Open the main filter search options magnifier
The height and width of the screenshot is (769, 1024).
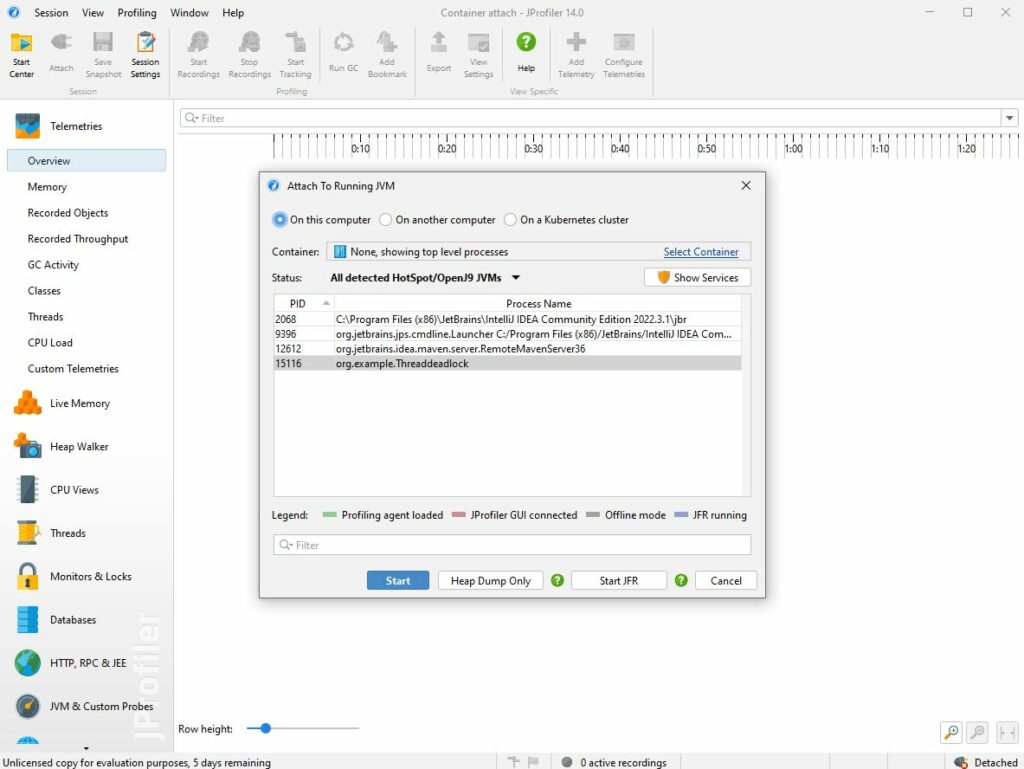[191, 118]
